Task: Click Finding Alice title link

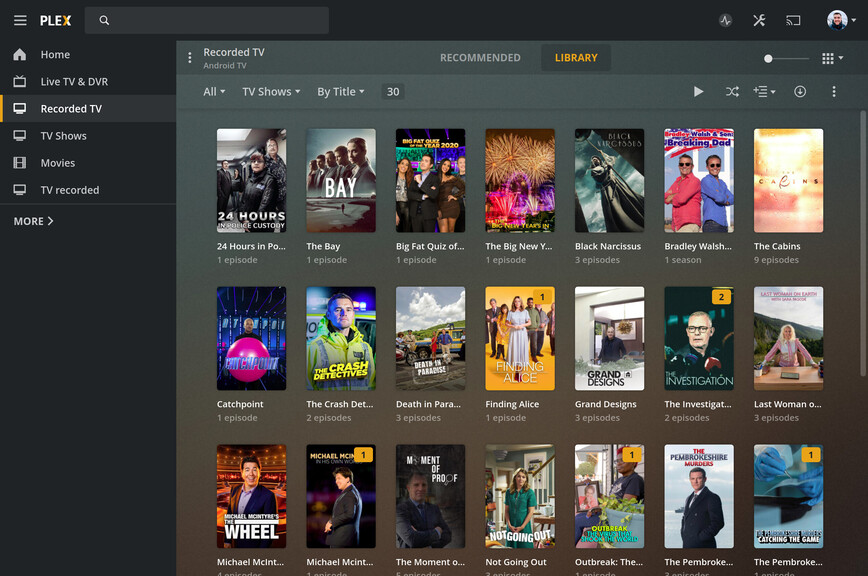Action: click(x=512, y=404)
